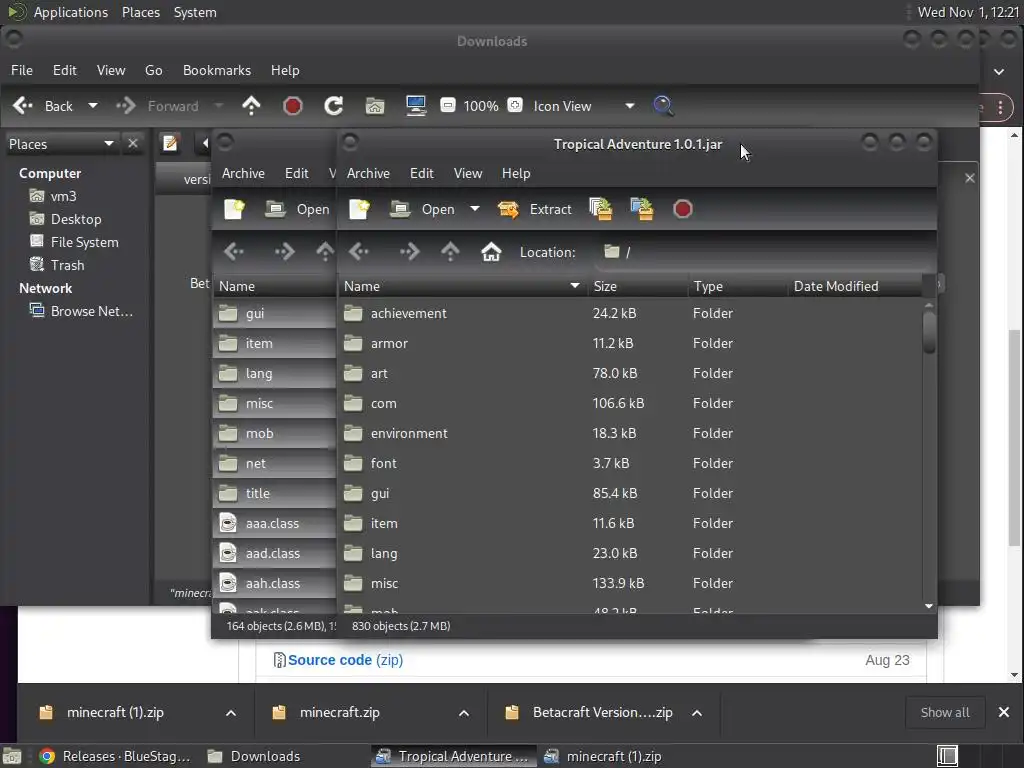Click the Date Modified column header
1024x768 pixels.
click(x=854, y=286)
